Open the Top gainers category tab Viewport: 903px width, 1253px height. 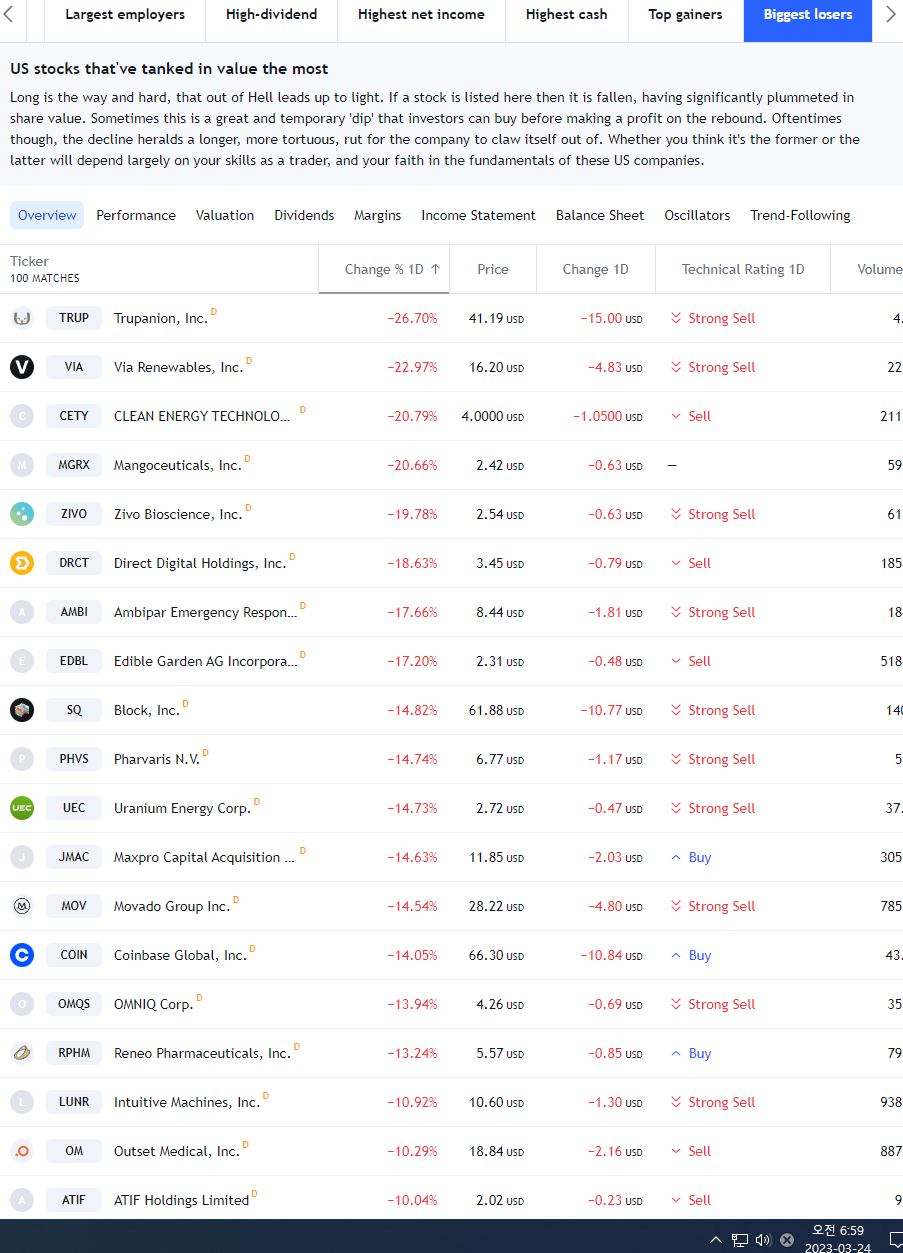(685, 14)
